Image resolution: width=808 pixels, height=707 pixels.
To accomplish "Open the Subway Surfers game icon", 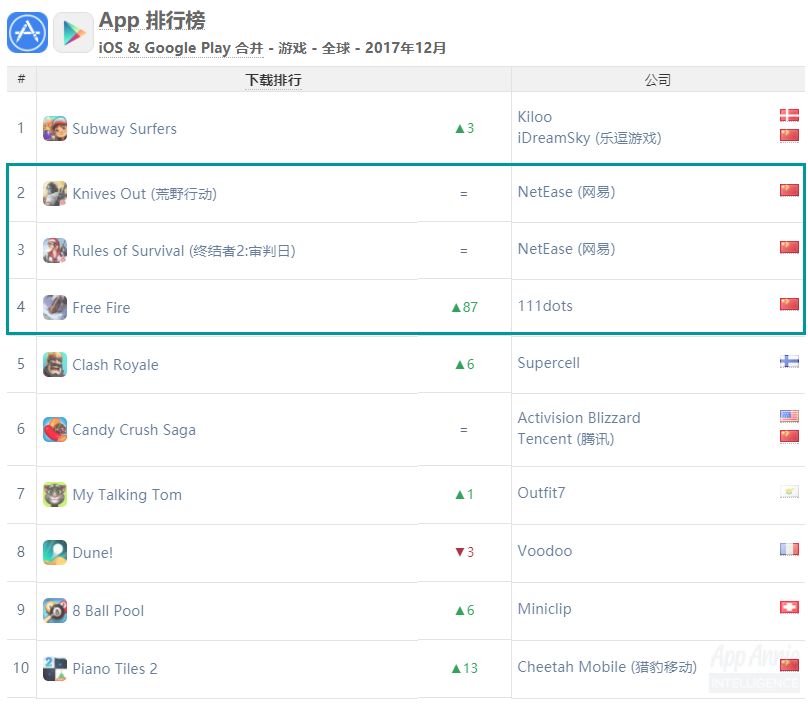I will click(x=55, y=129).
